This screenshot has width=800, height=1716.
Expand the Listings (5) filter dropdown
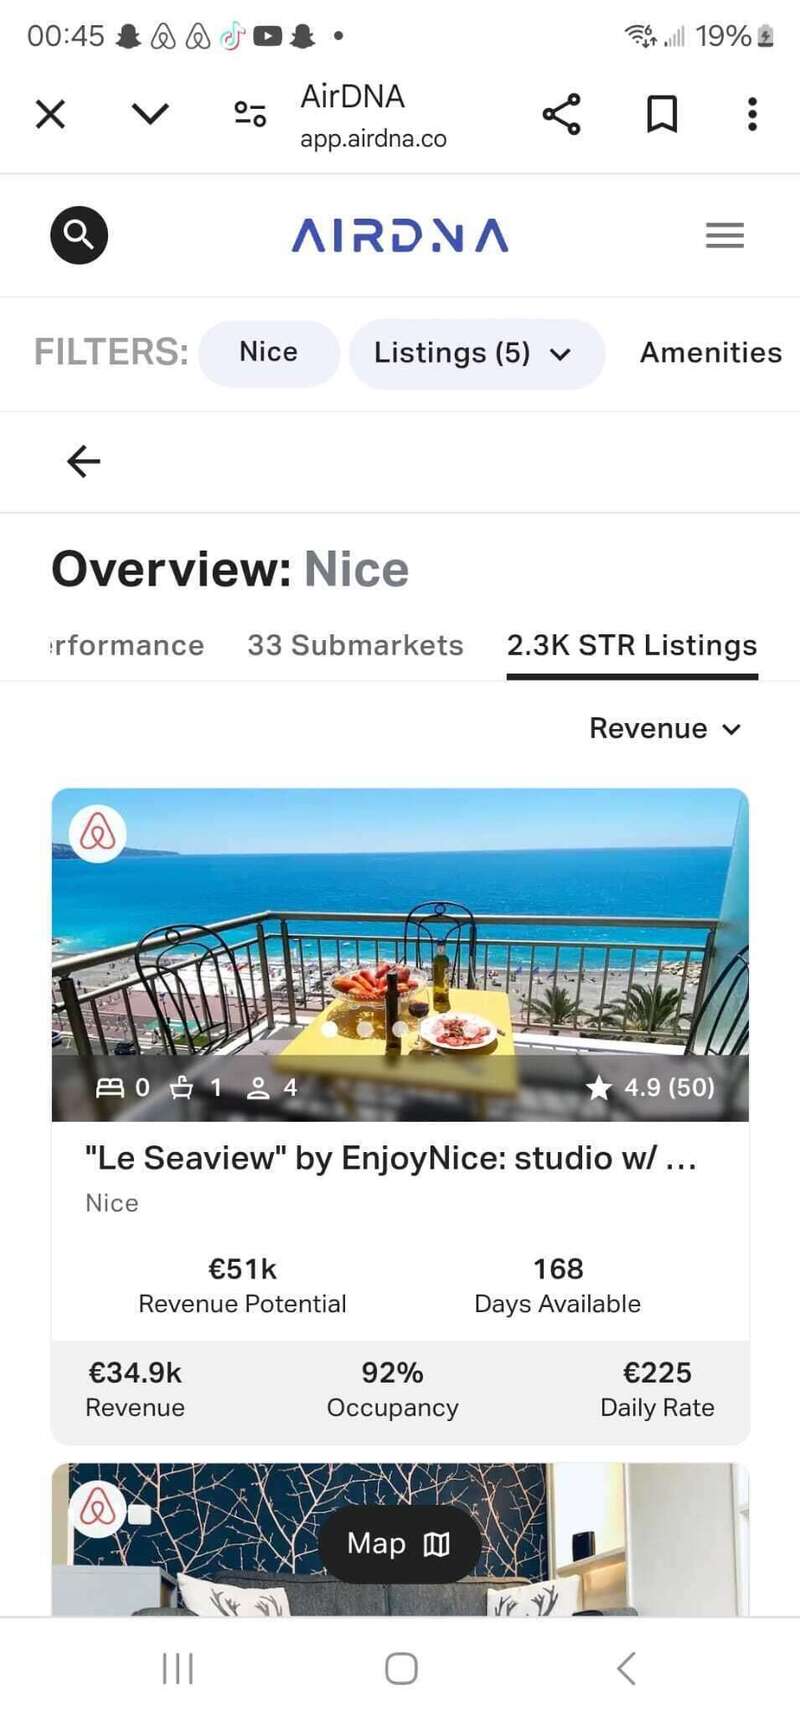tap(476, 353)
